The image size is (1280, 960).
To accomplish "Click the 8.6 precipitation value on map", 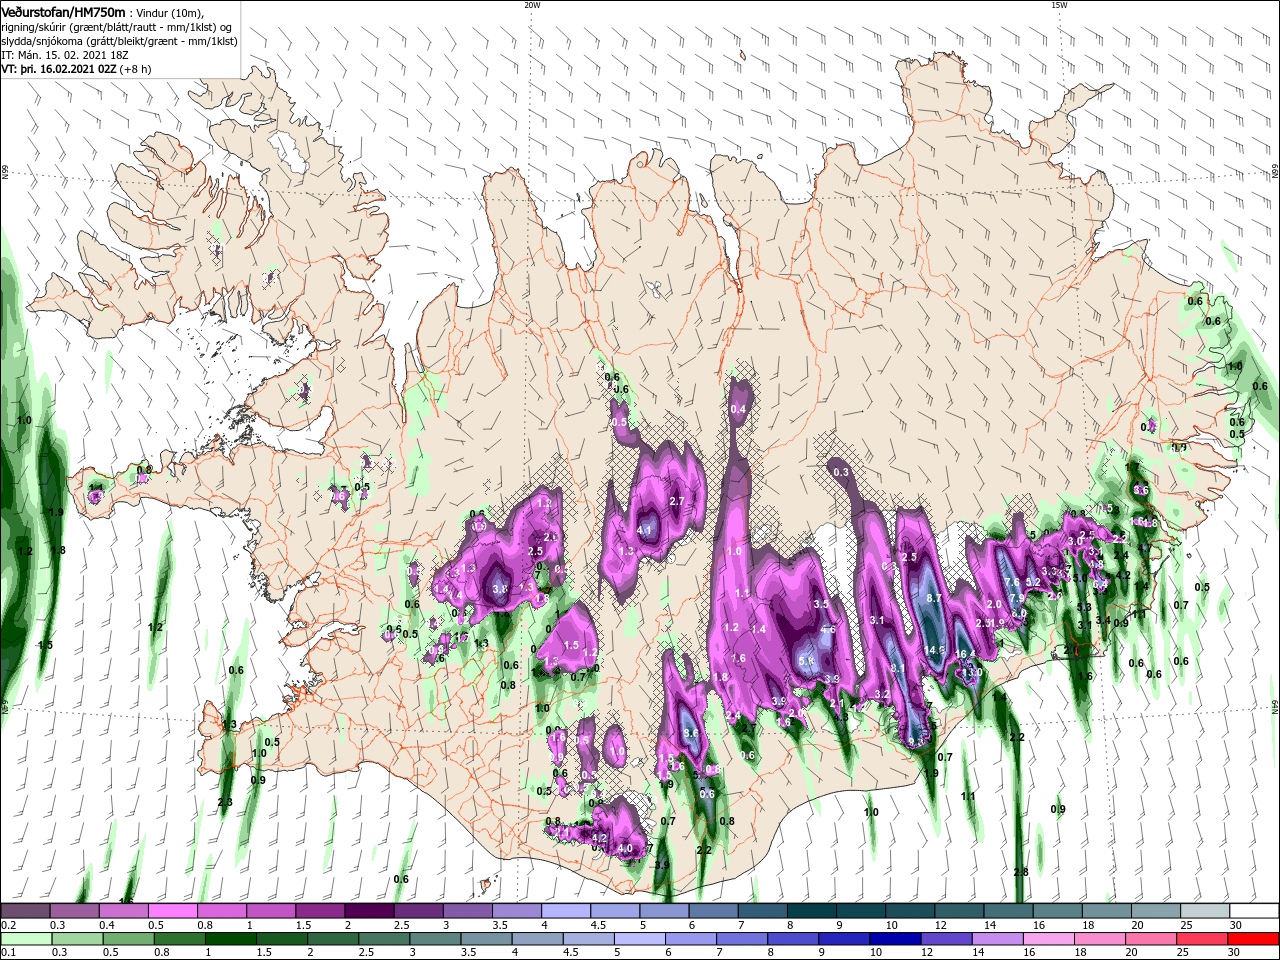I will (690, 733).
